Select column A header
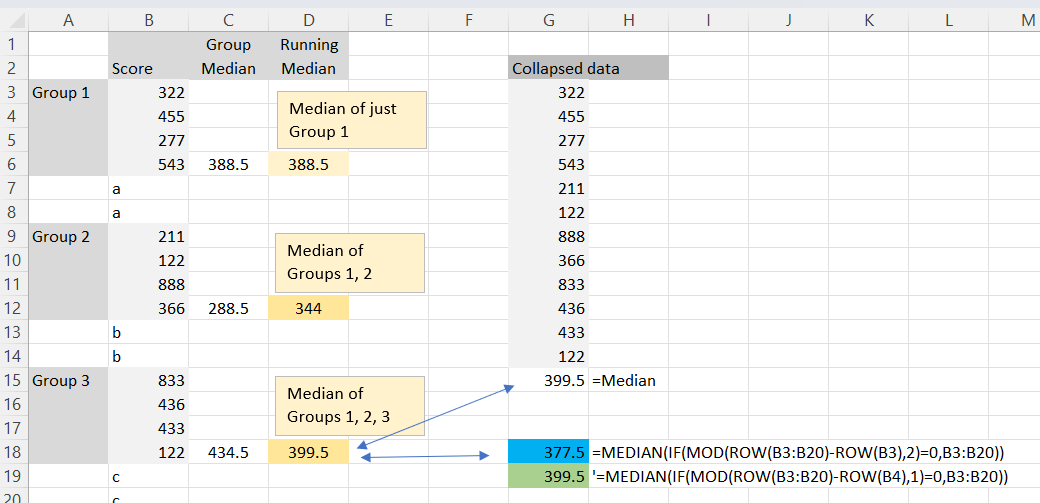This screenshot has height=503, width=1040. pos(68,21)
